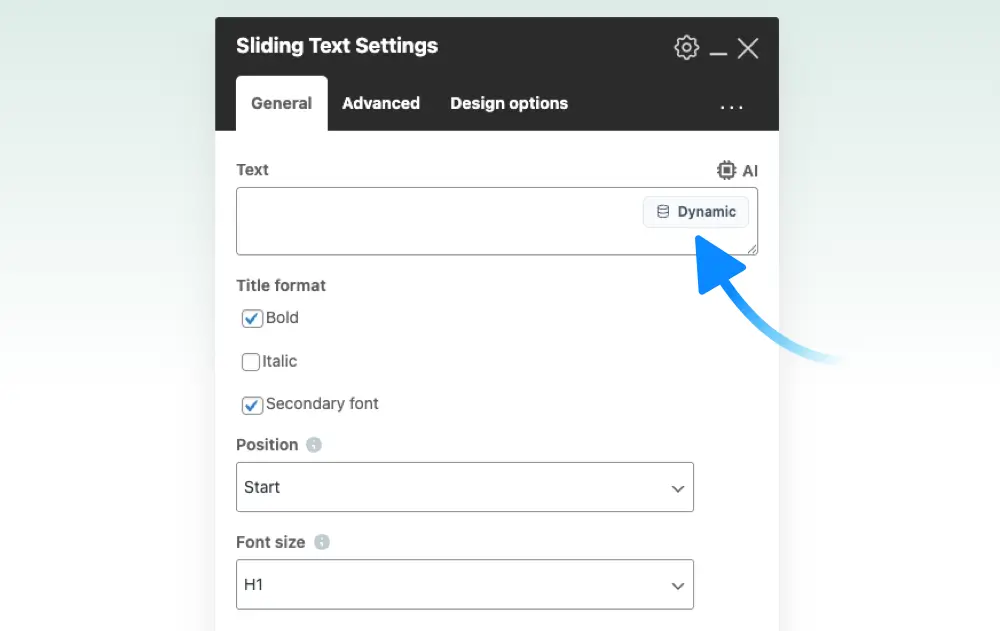The width and height of the screenshot is (1000, 631).
Task: Click the chevron arrow of Position dropdown
Action: pos(677,489)
